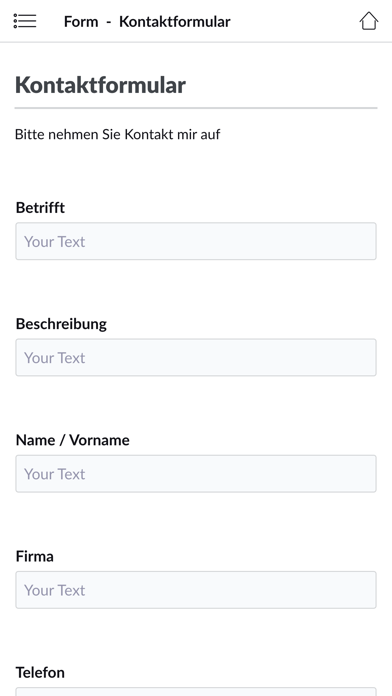Screen dimensions: 392x696
Task: Click into the Beschreibung input box
Action: pos(196,357)
